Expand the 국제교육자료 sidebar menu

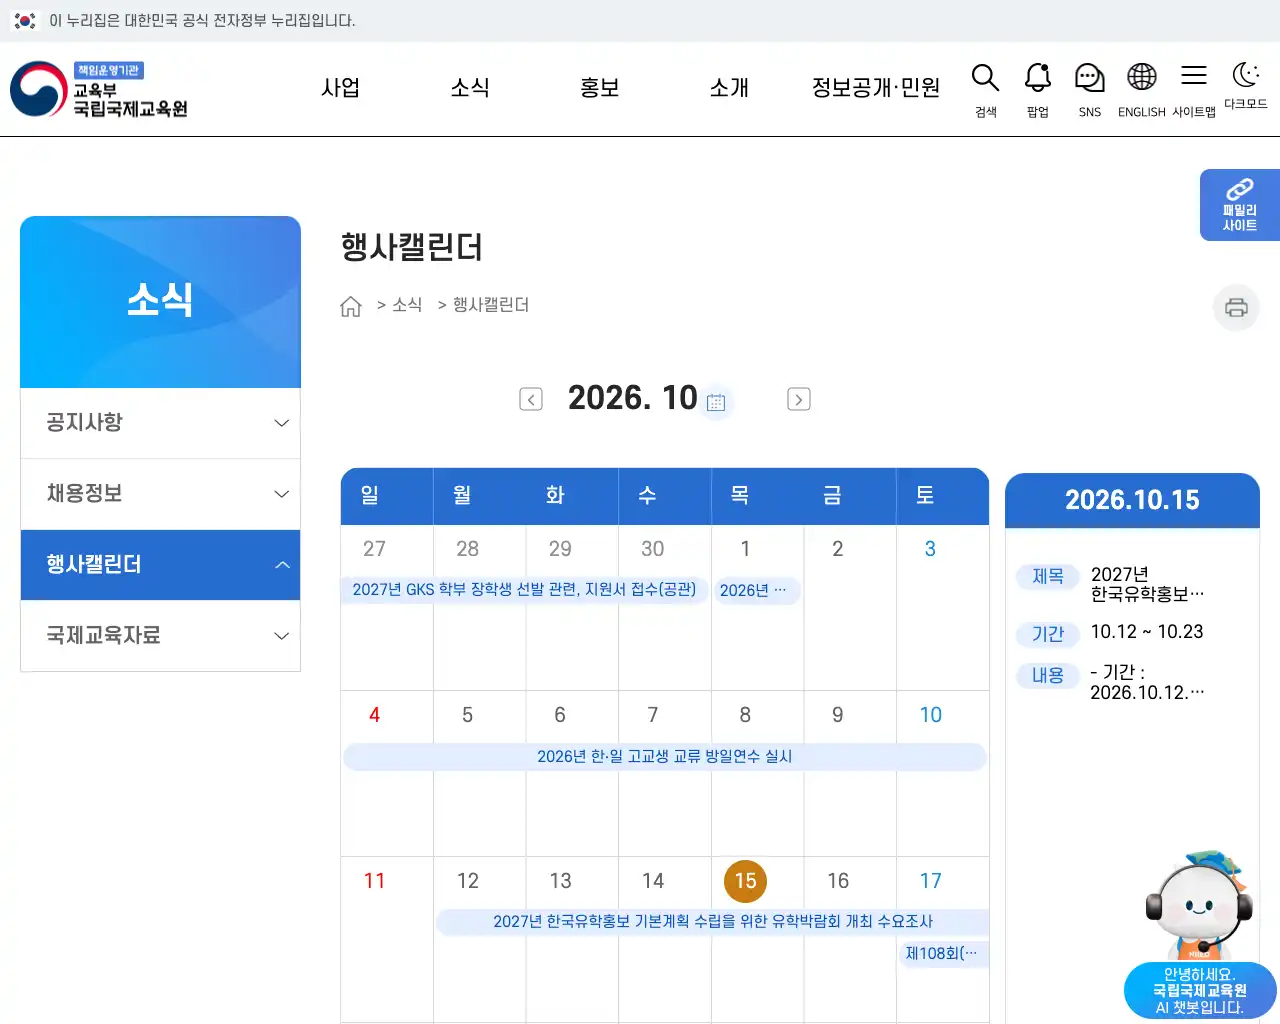click(x=161, y=636)
